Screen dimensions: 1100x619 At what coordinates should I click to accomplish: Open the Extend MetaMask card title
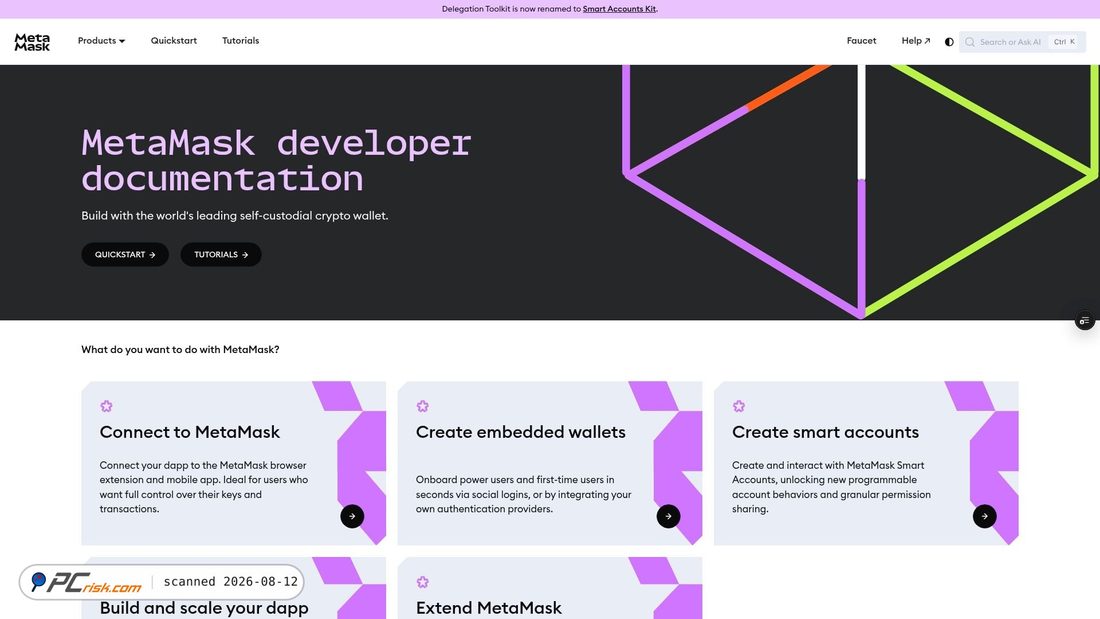click(489, 608)
